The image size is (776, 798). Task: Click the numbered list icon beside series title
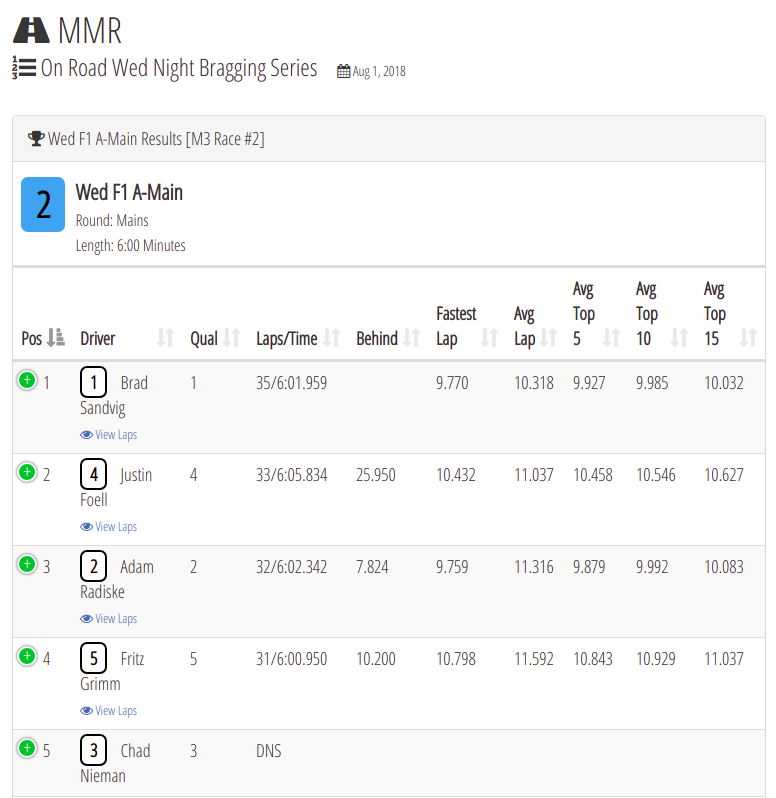click(x=24, y=68)
